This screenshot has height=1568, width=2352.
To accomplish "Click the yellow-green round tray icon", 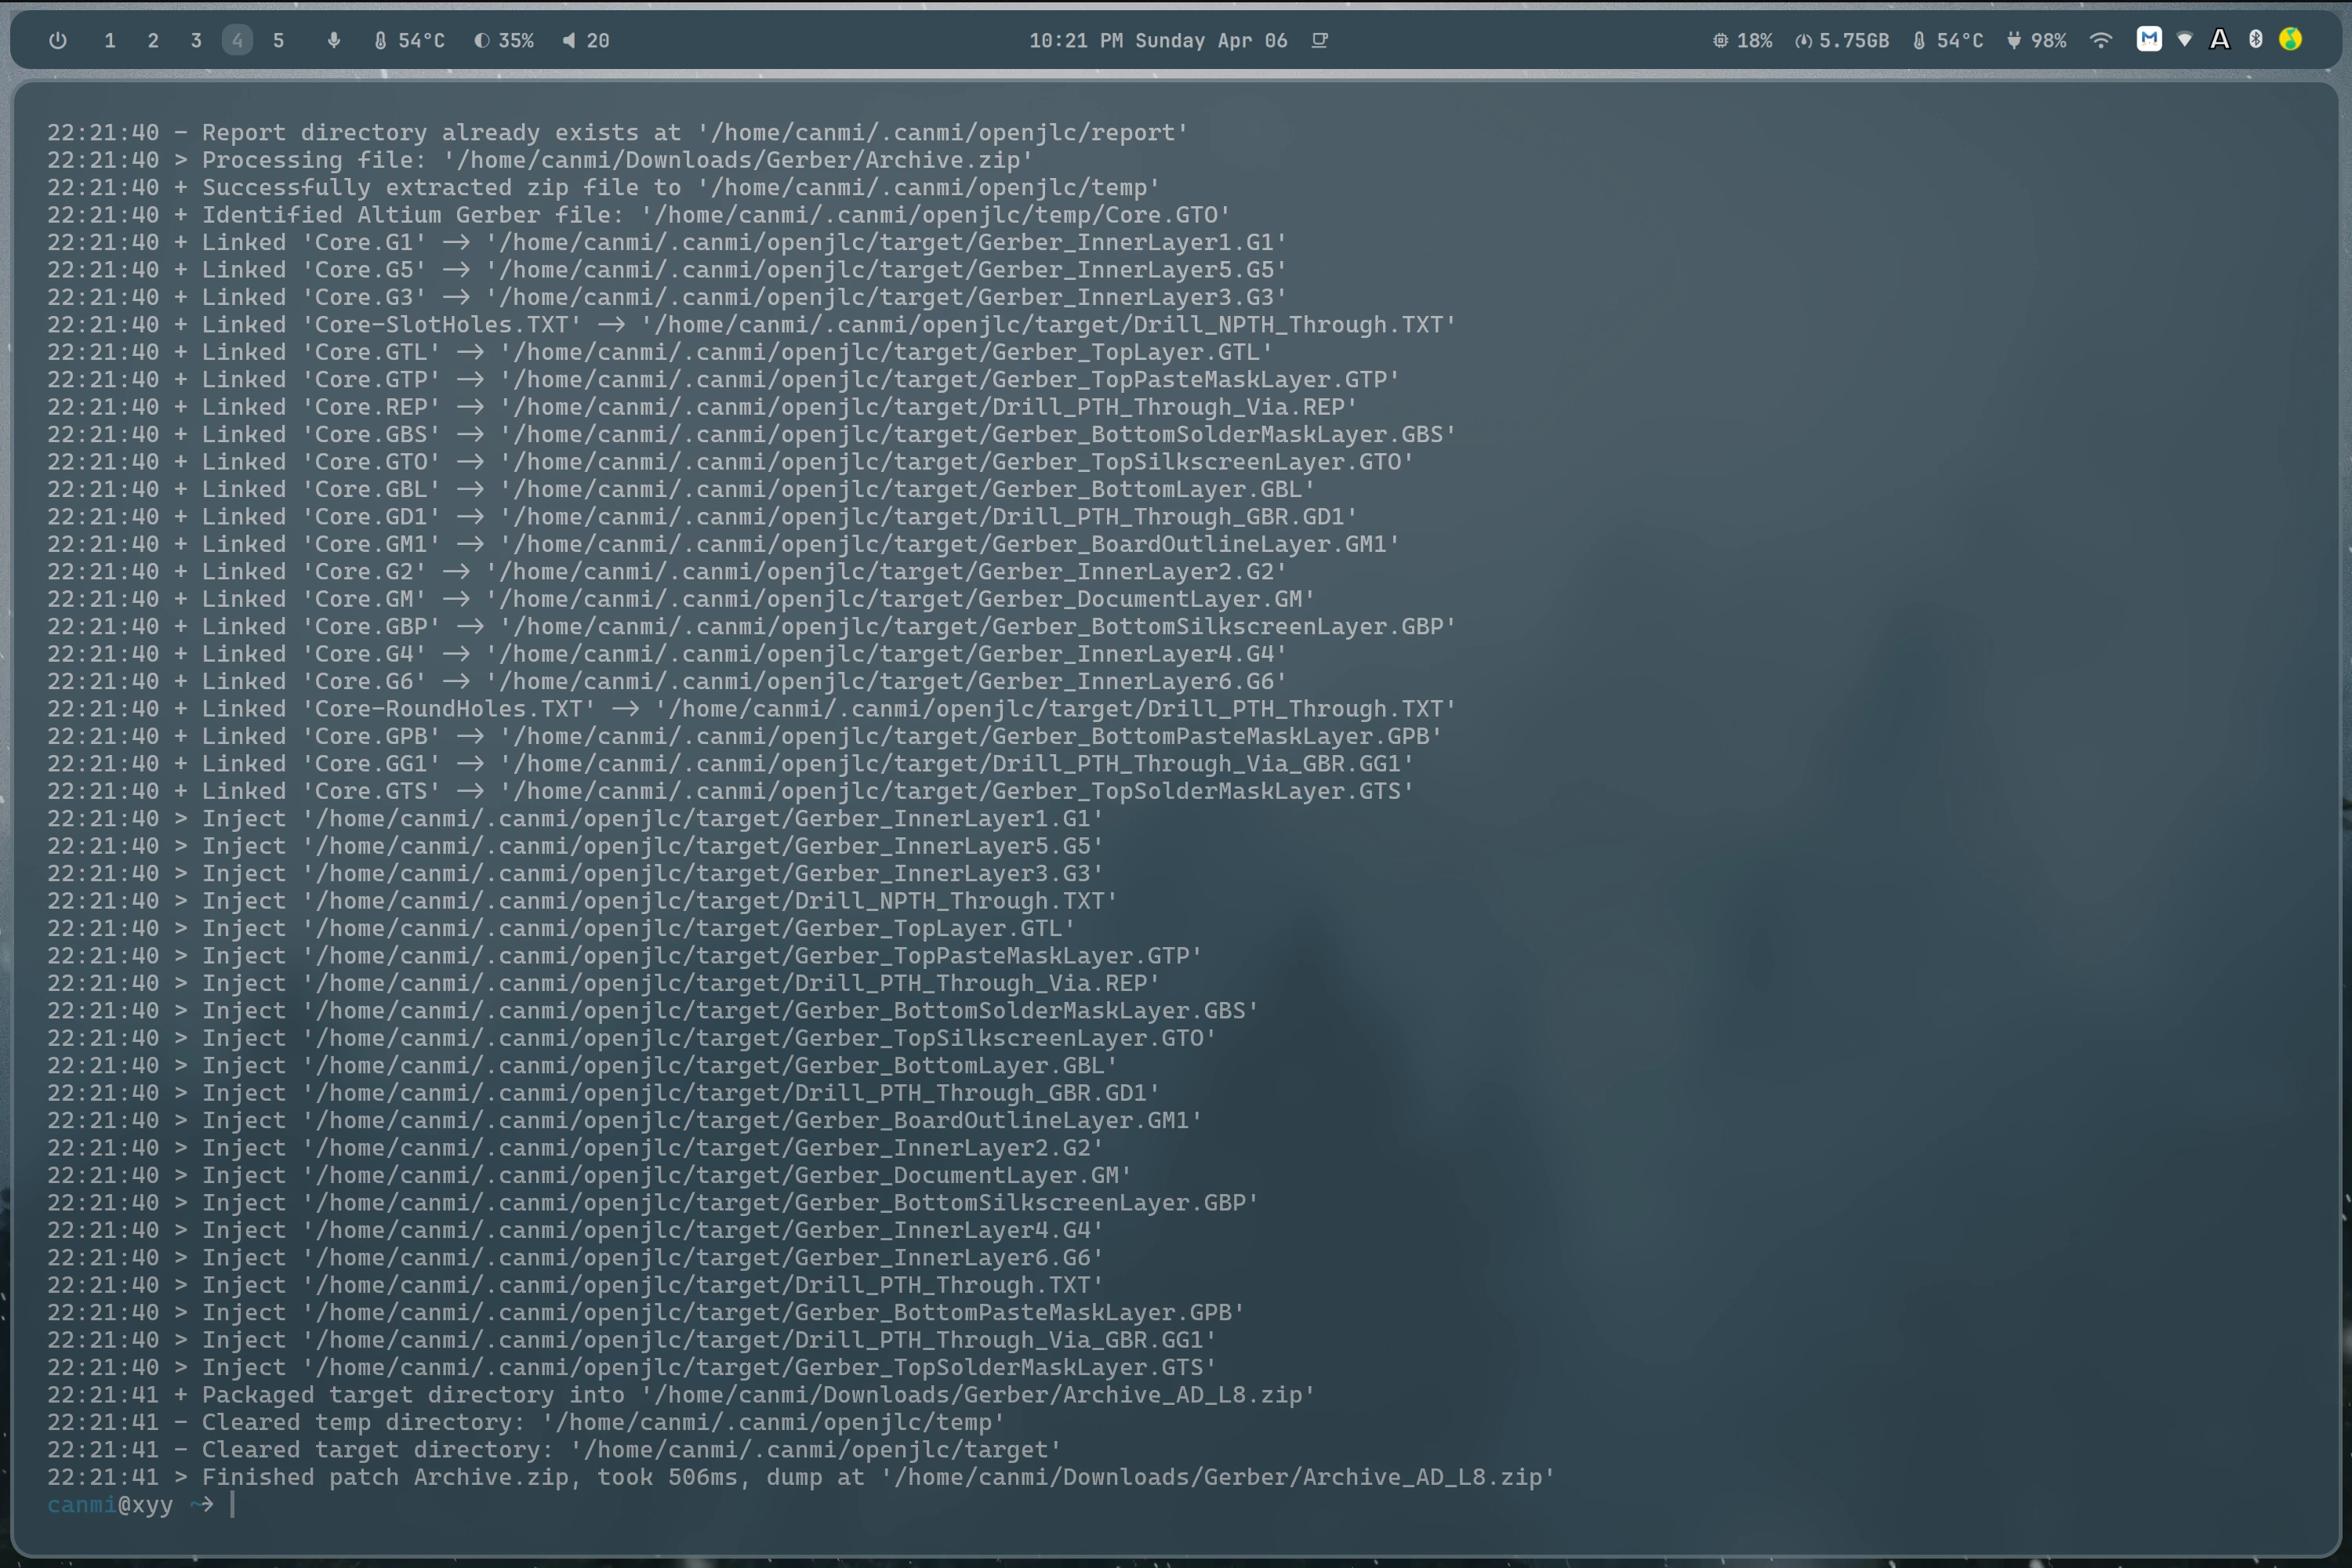I will tap(2291, 40).
